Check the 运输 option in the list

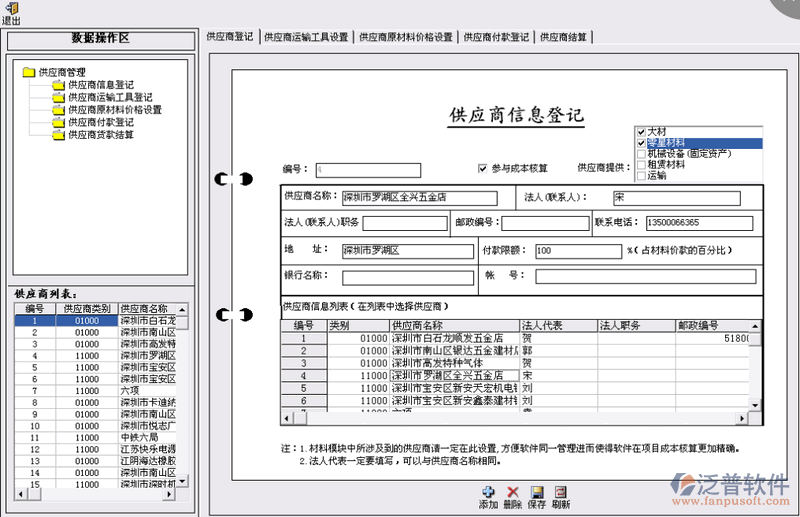pyautogui.click(x=641, y=176)
